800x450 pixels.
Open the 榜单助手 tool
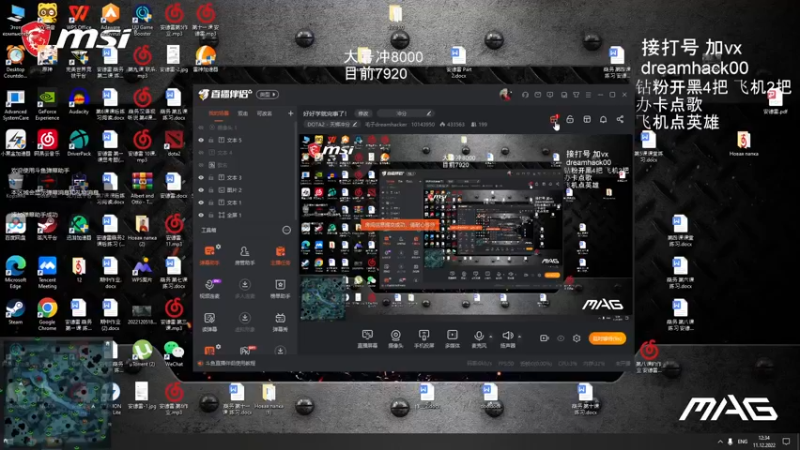click(x=280, y=288)
